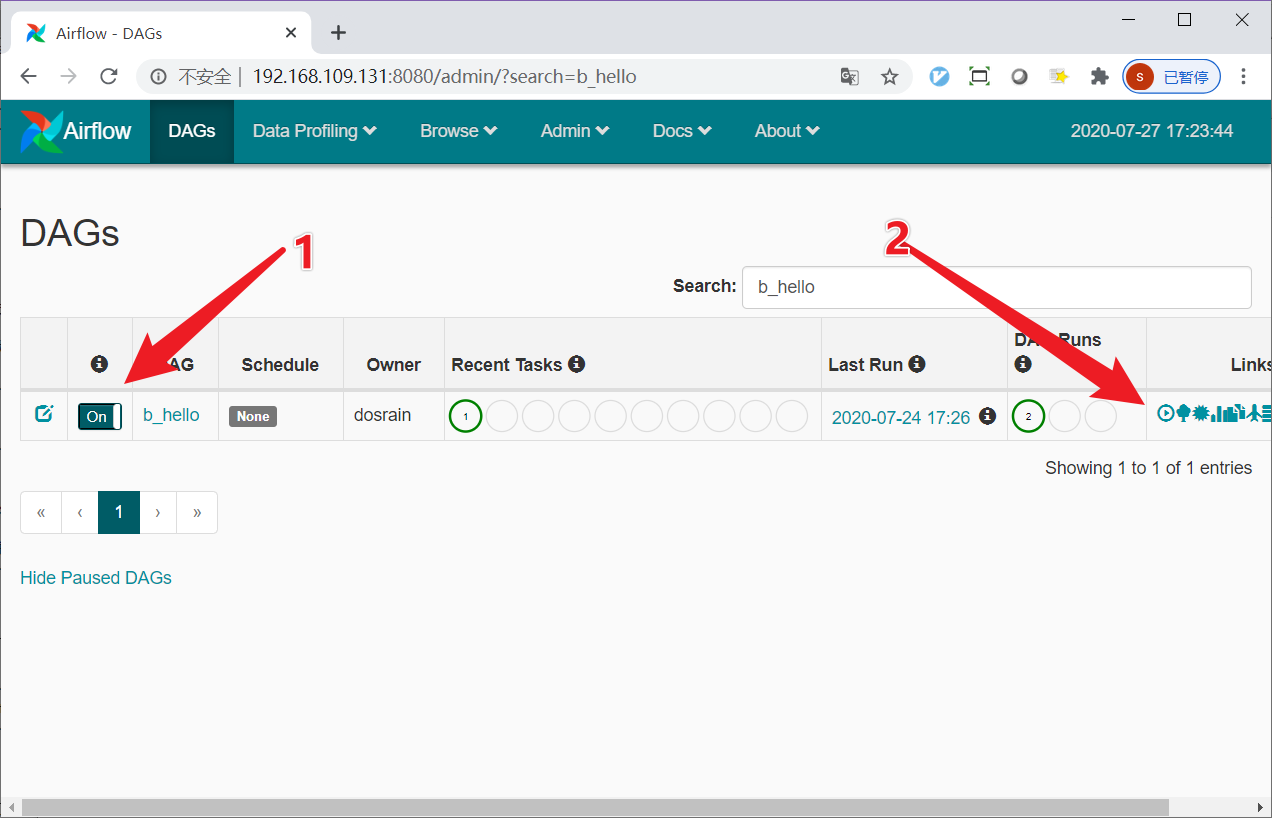Click the Google Translate icon in address bar
Image resolution: width=1272 pixels, height=818 pixels.
pos(849,77)
